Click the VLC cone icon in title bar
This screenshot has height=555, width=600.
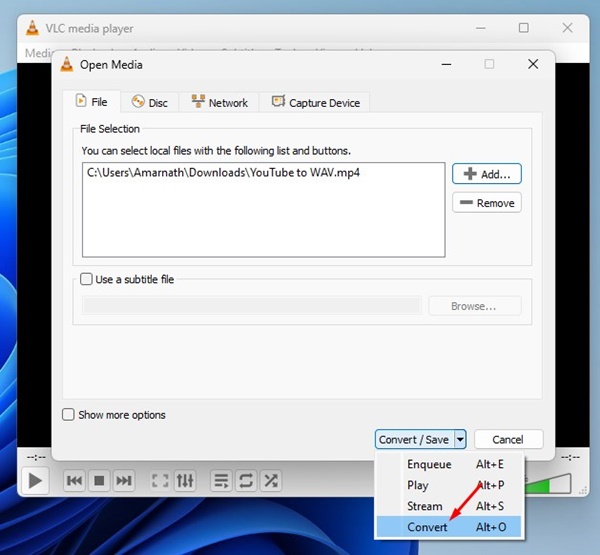[x=33, y=28]
